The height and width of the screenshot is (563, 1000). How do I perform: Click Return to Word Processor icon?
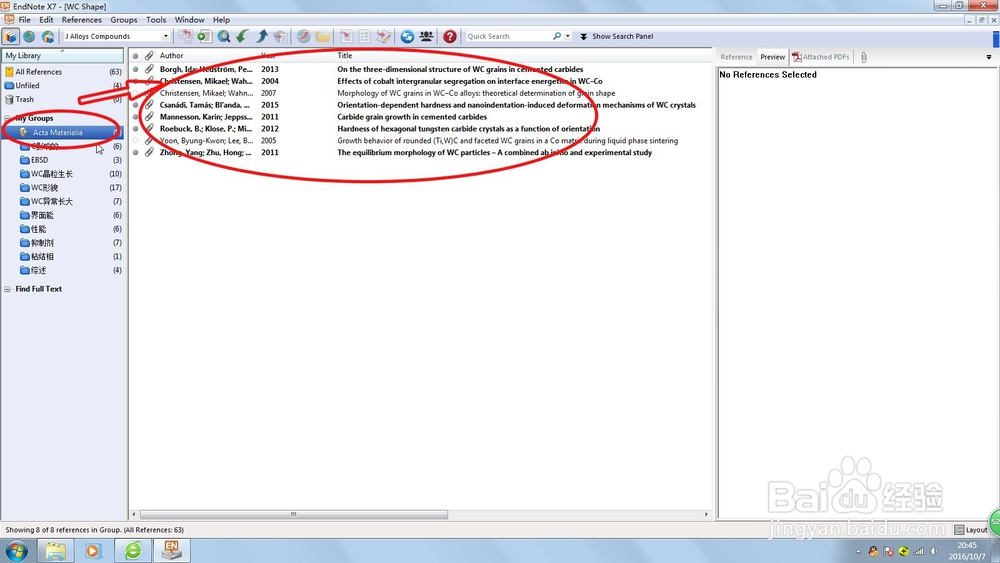(x=384, y=36)
